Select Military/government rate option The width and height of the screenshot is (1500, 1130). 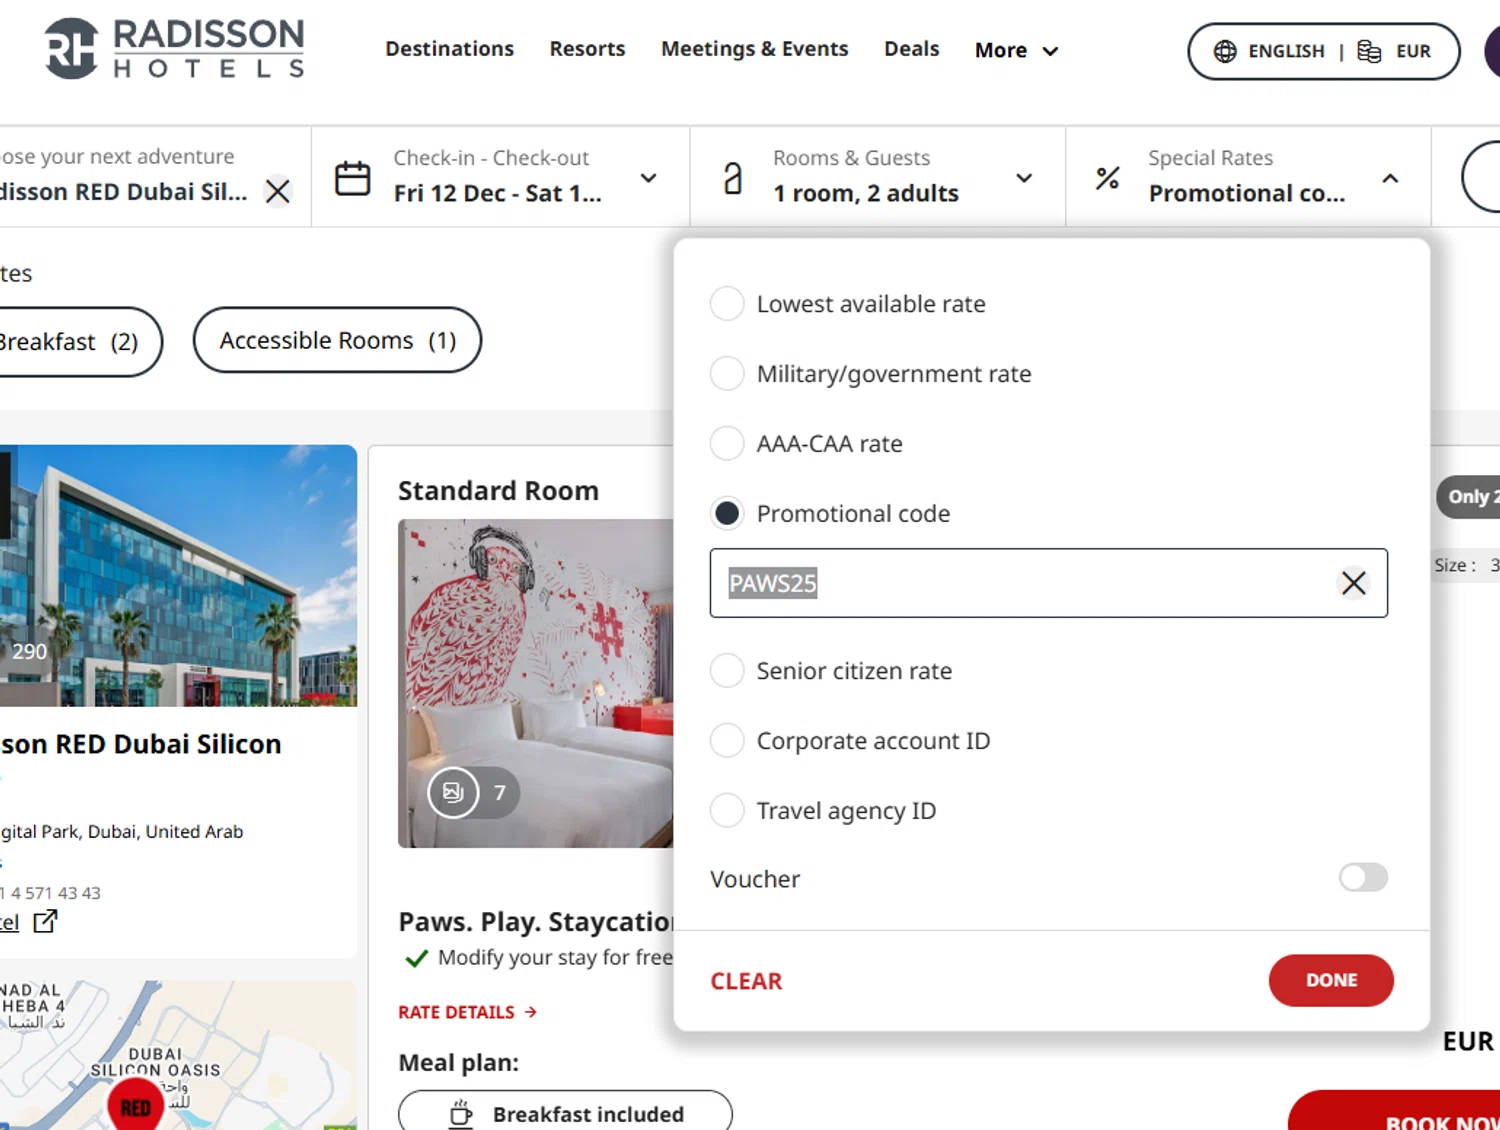727,373
